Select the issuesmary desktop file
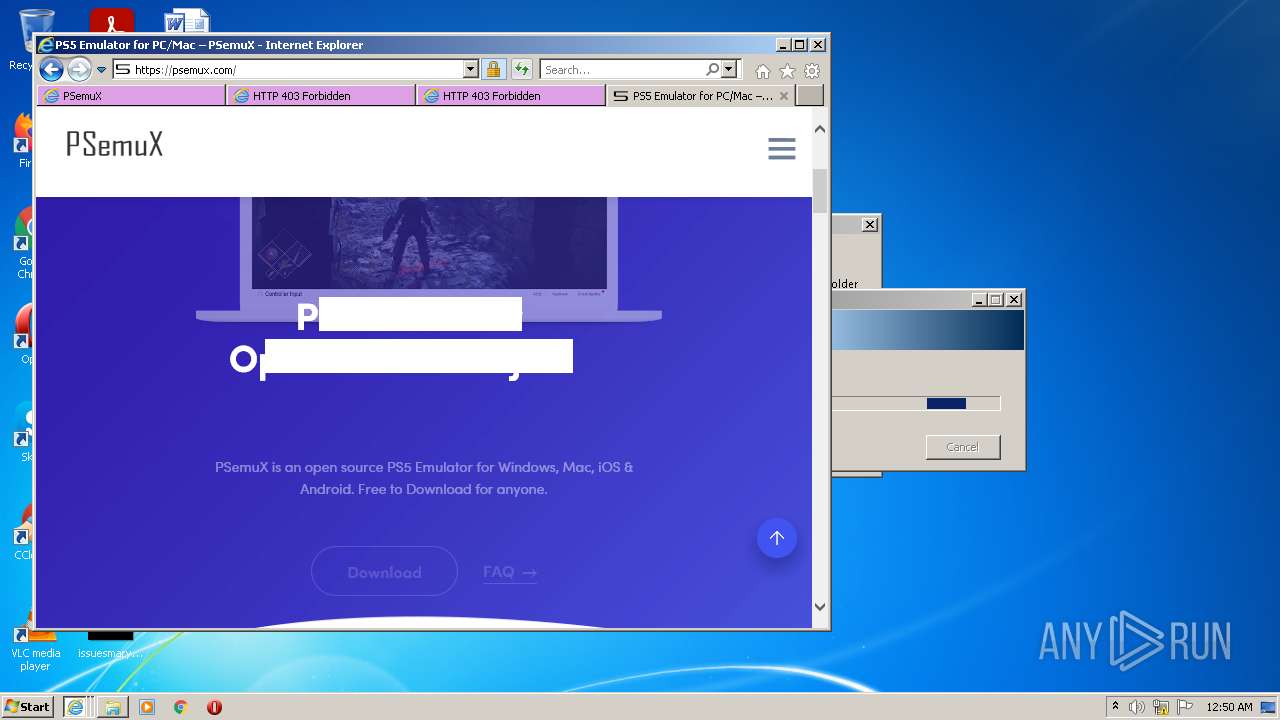This screenshot has width=1280, height=720. [110, 645]
